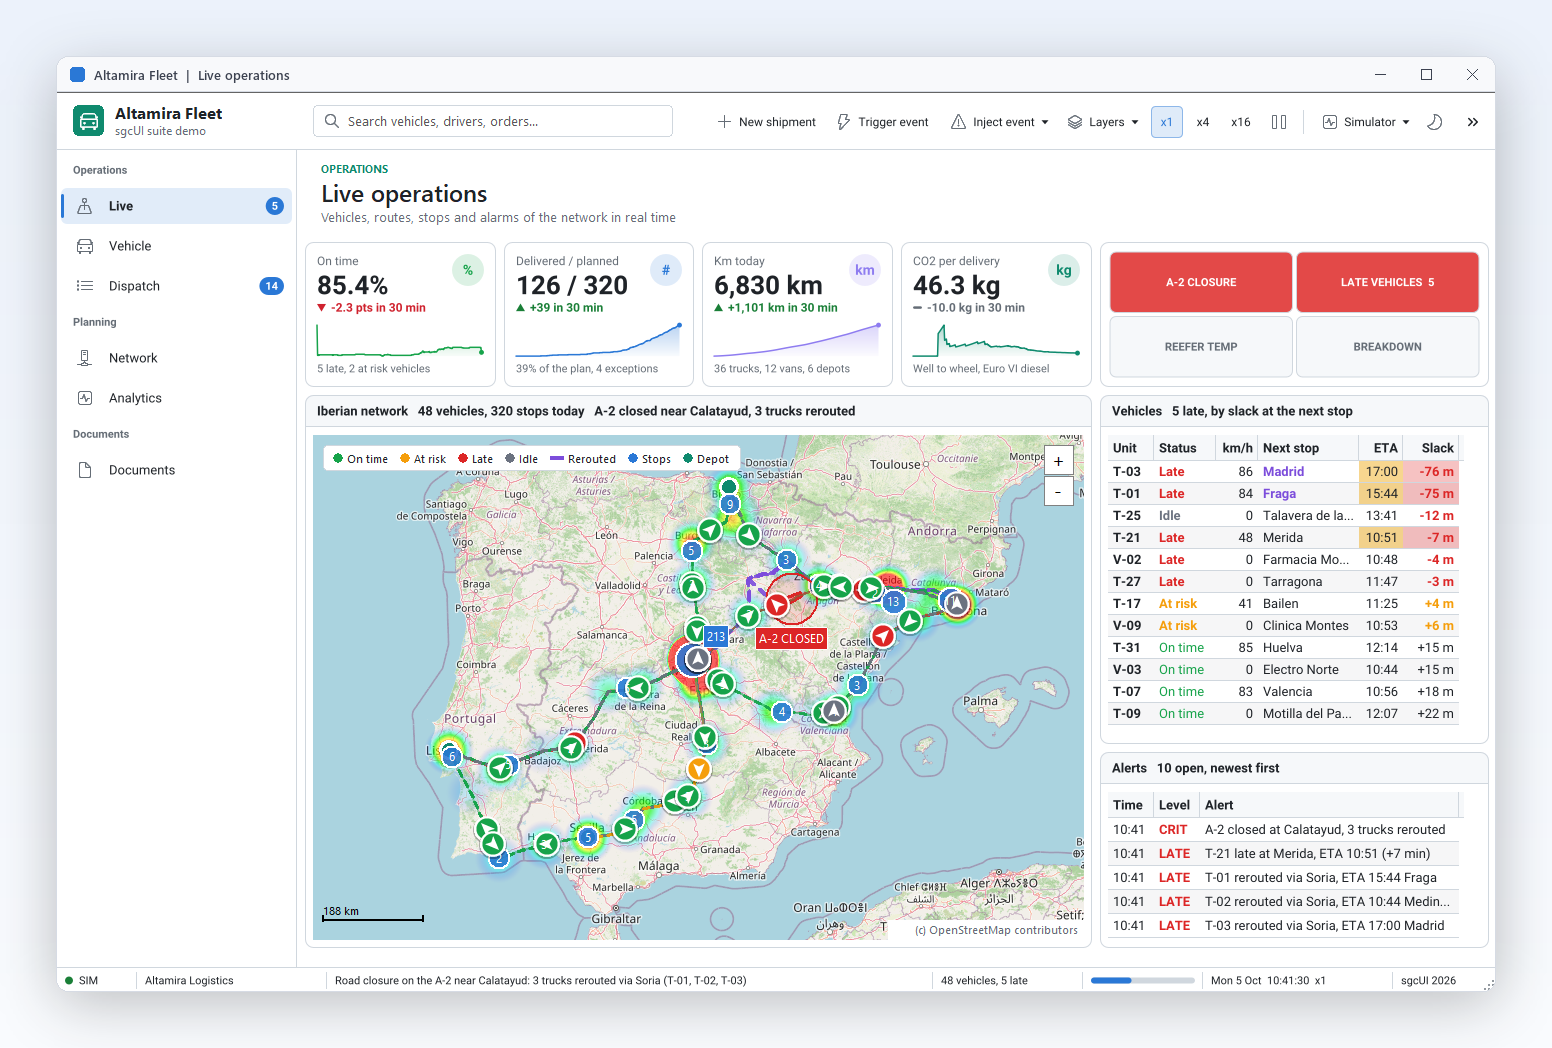The height and width of the screenshot is (1048, 1552).
Task: Click the New shipment plus icon
Action: click(x=724, y=122)
